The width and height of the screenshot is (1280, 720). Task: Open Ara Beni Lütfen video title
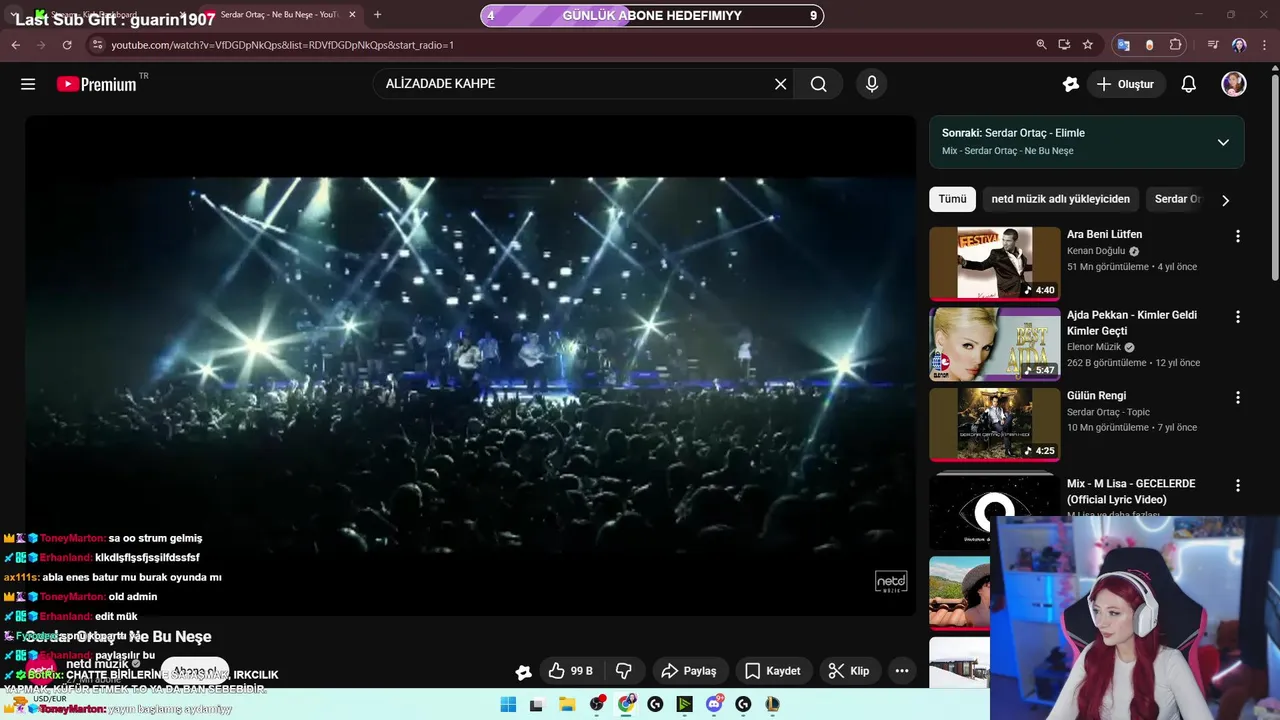(1104, 234)
